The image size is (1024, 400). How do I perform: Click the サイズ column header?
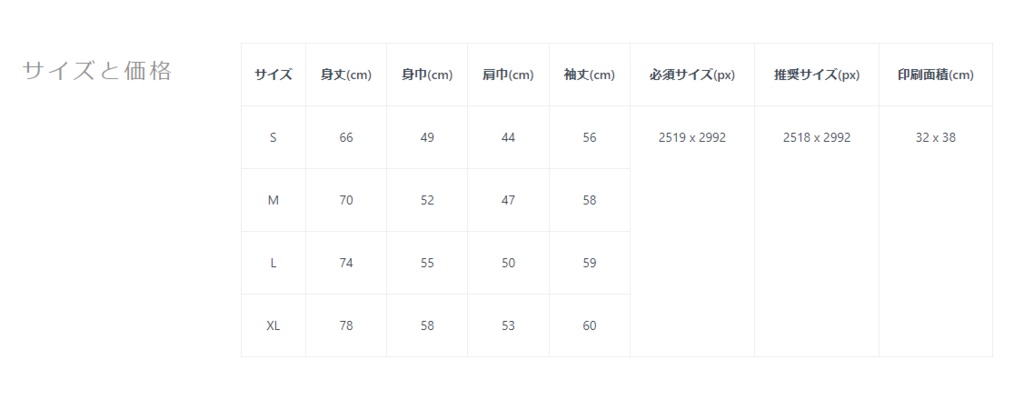273,74
